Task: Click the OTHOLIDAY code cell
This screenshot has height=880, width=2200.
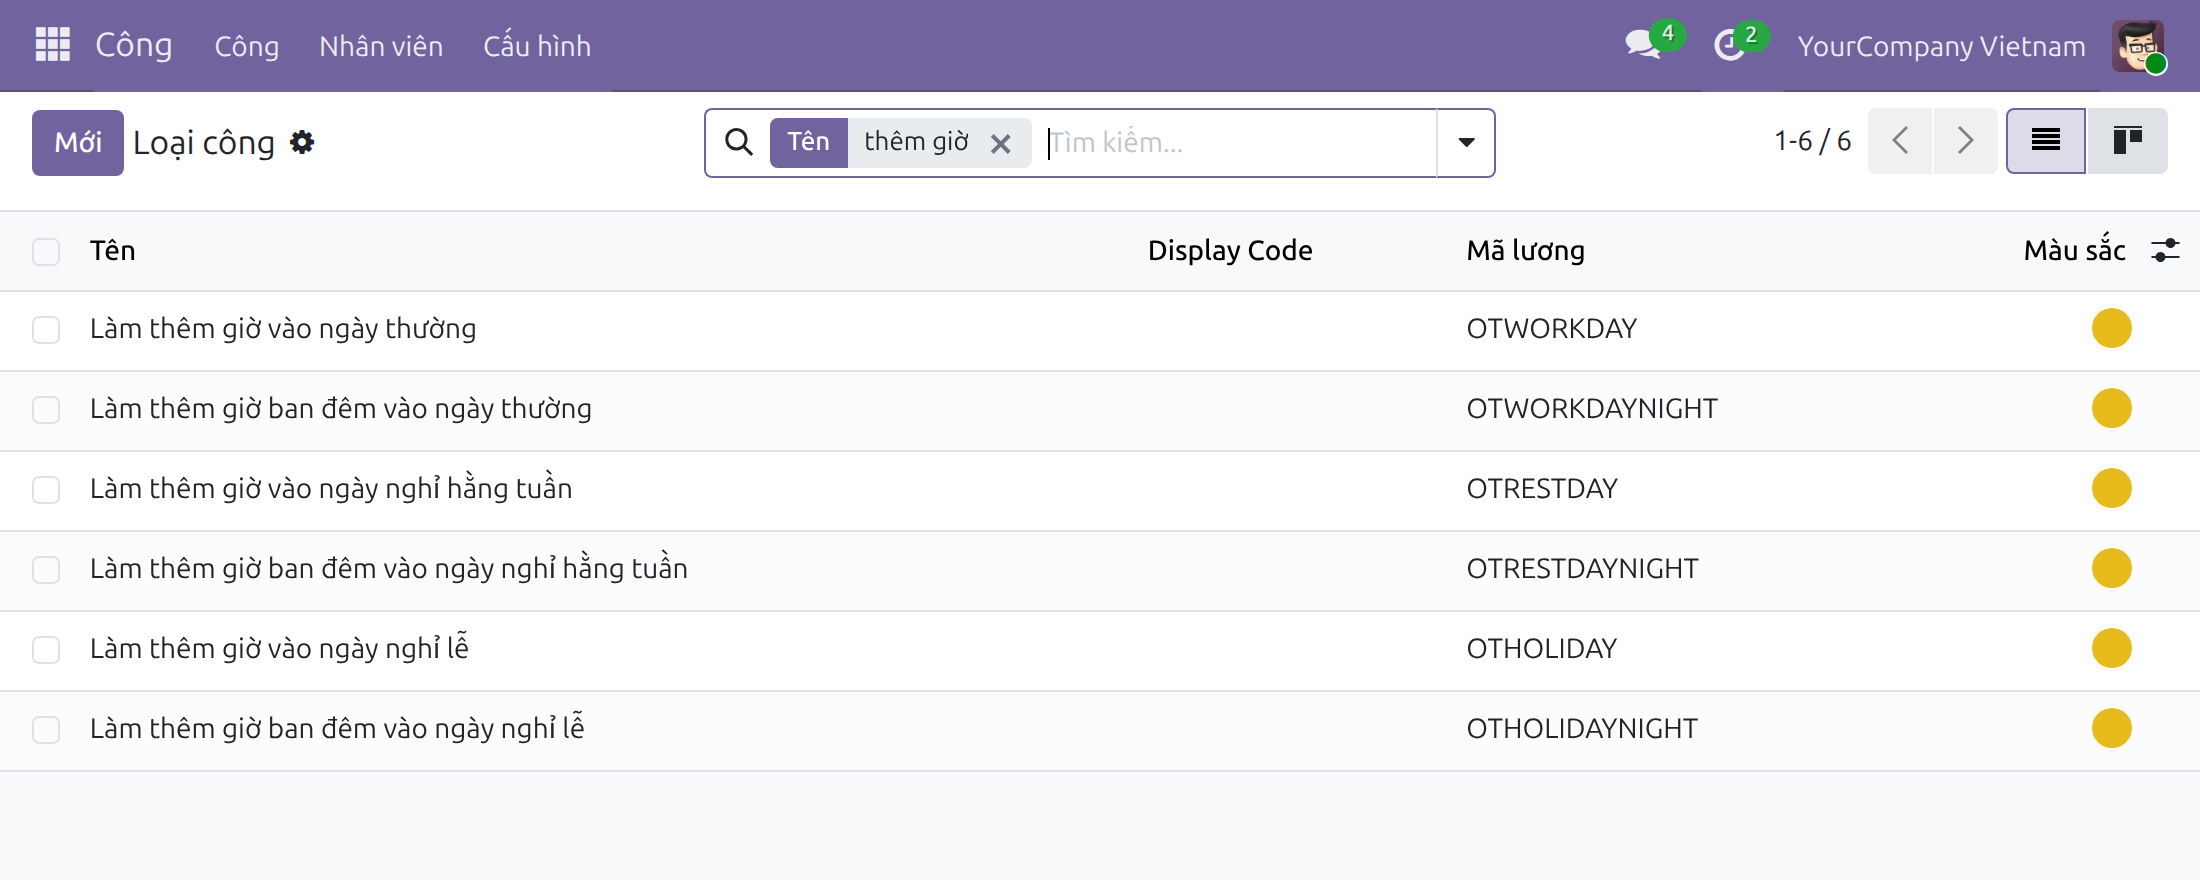Action: pyautogui.click(x=1541, y=649)
